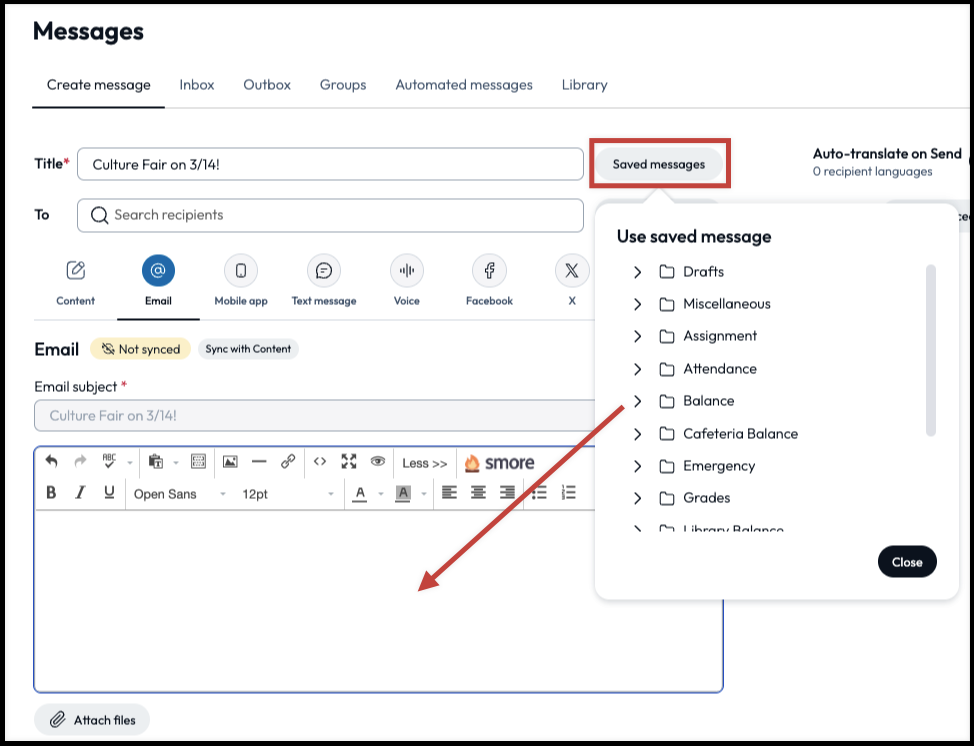Insert an image using the picture icon
Screen dimensions: 974x746
click(230, 462)
